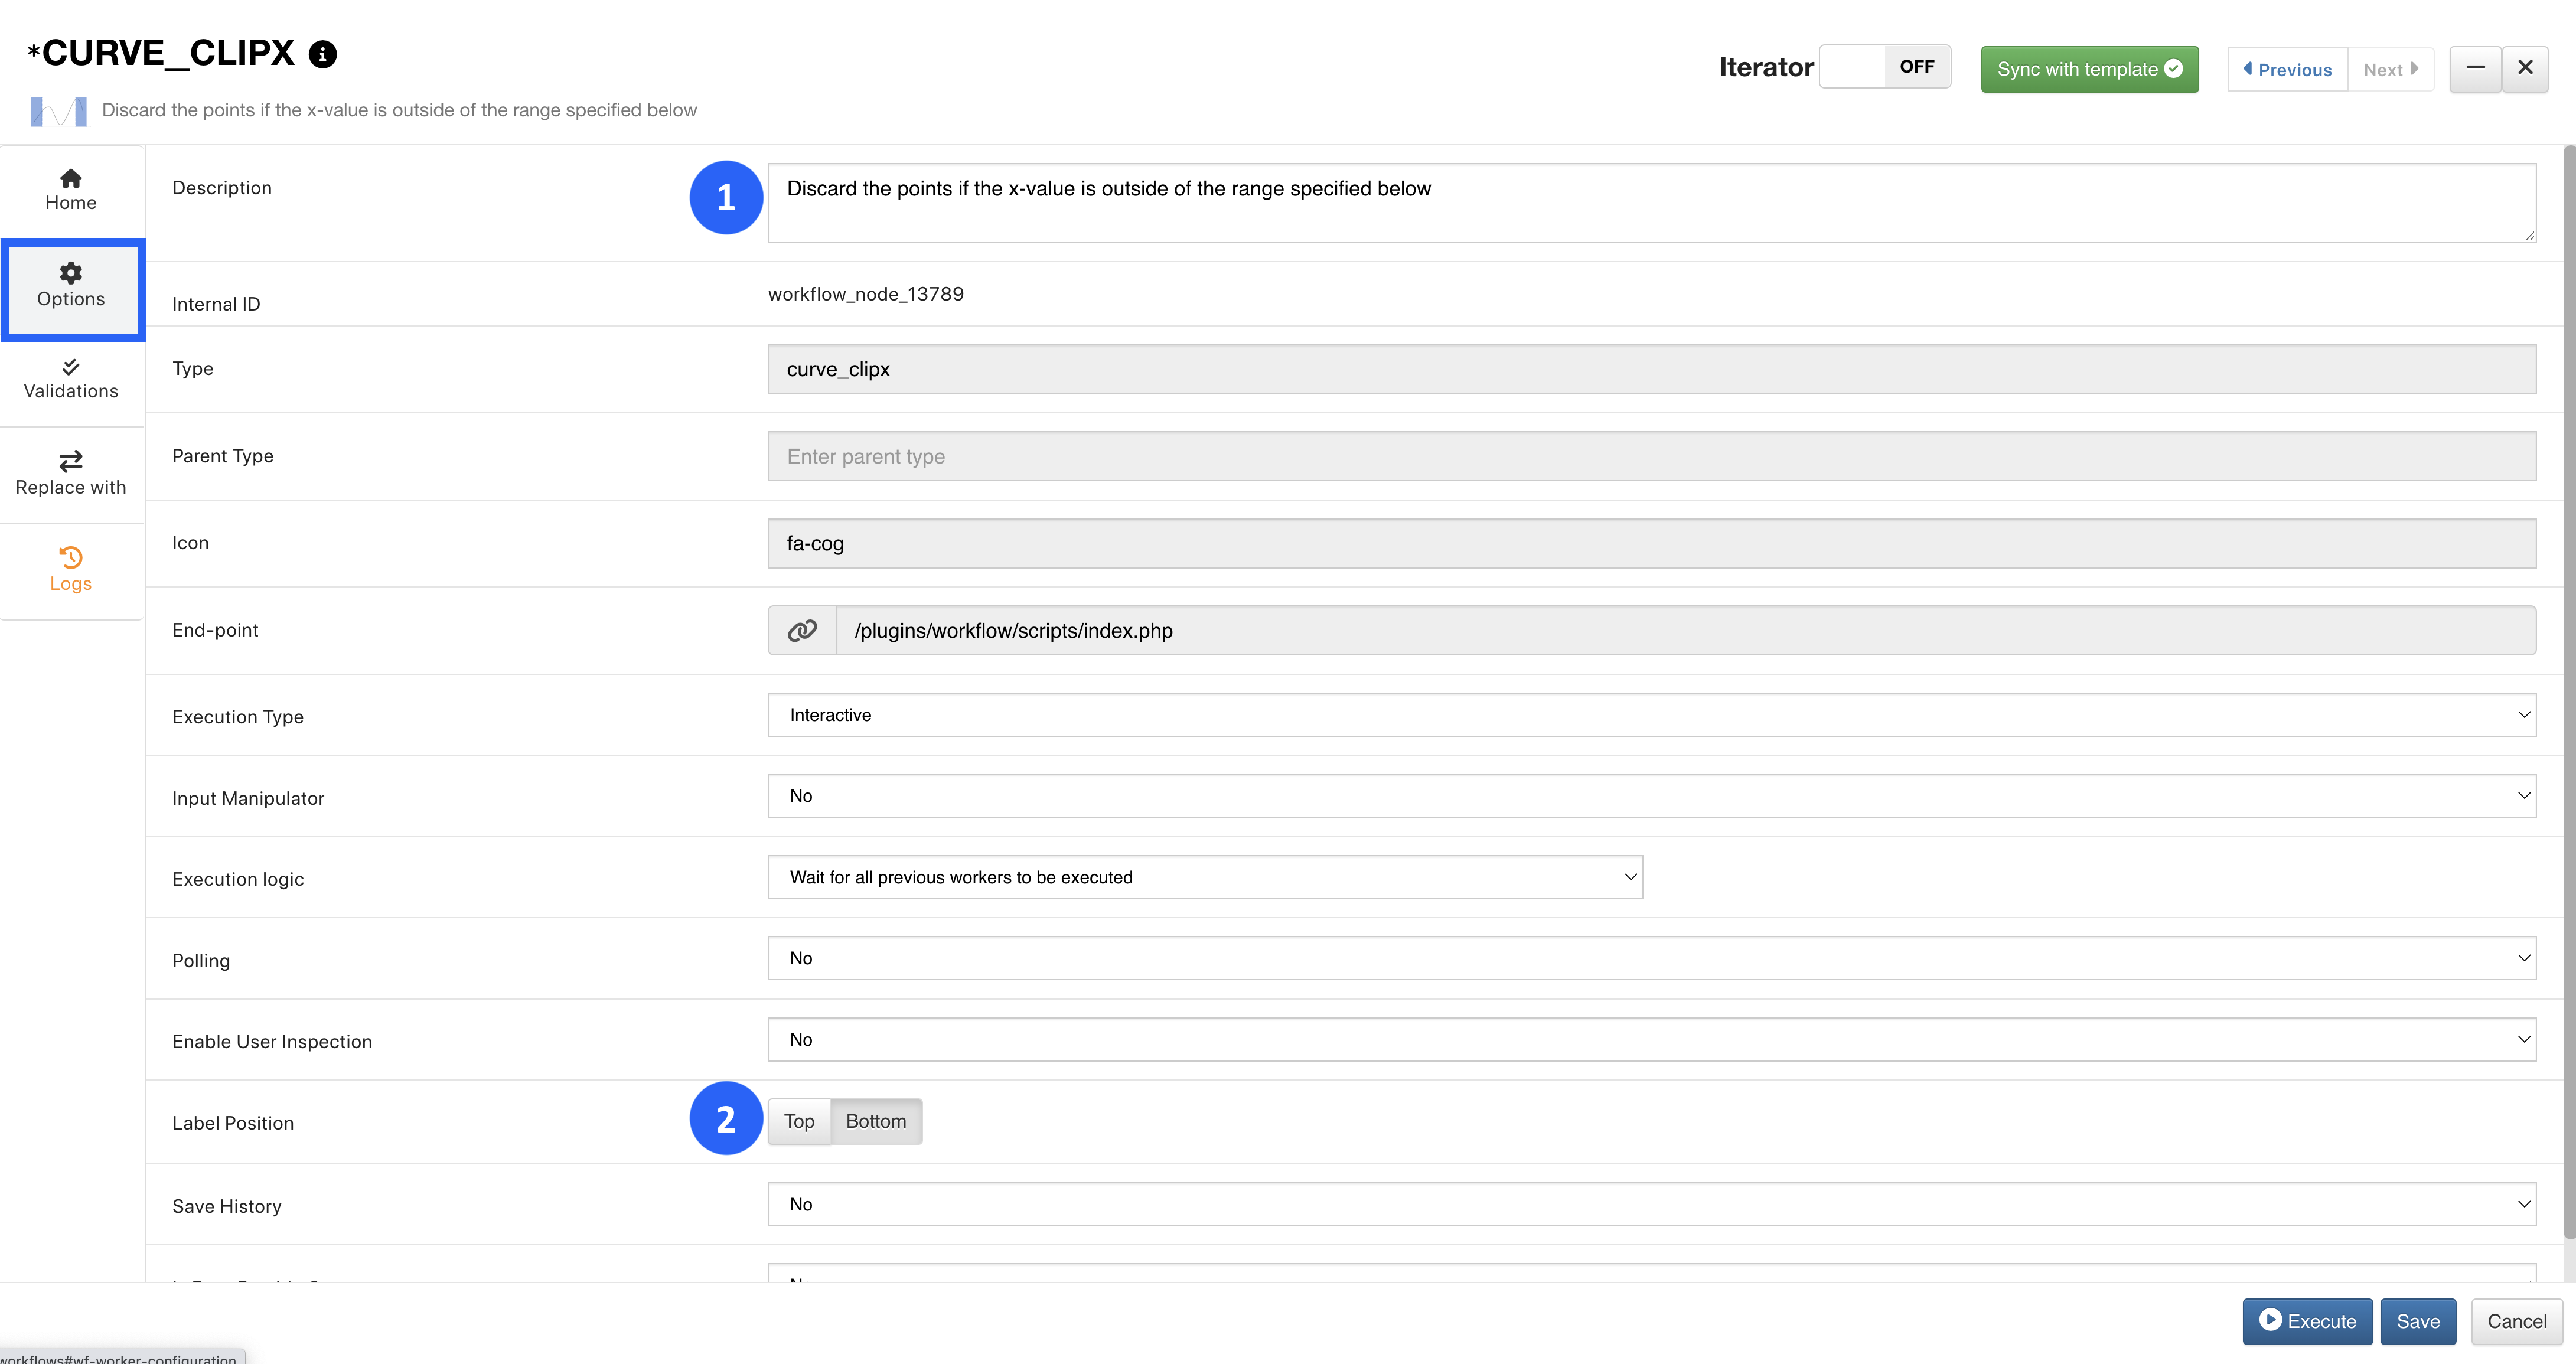Save the worker configuration
The height and width of the screenshot is (1364, 2576).
point(2418,1322)
